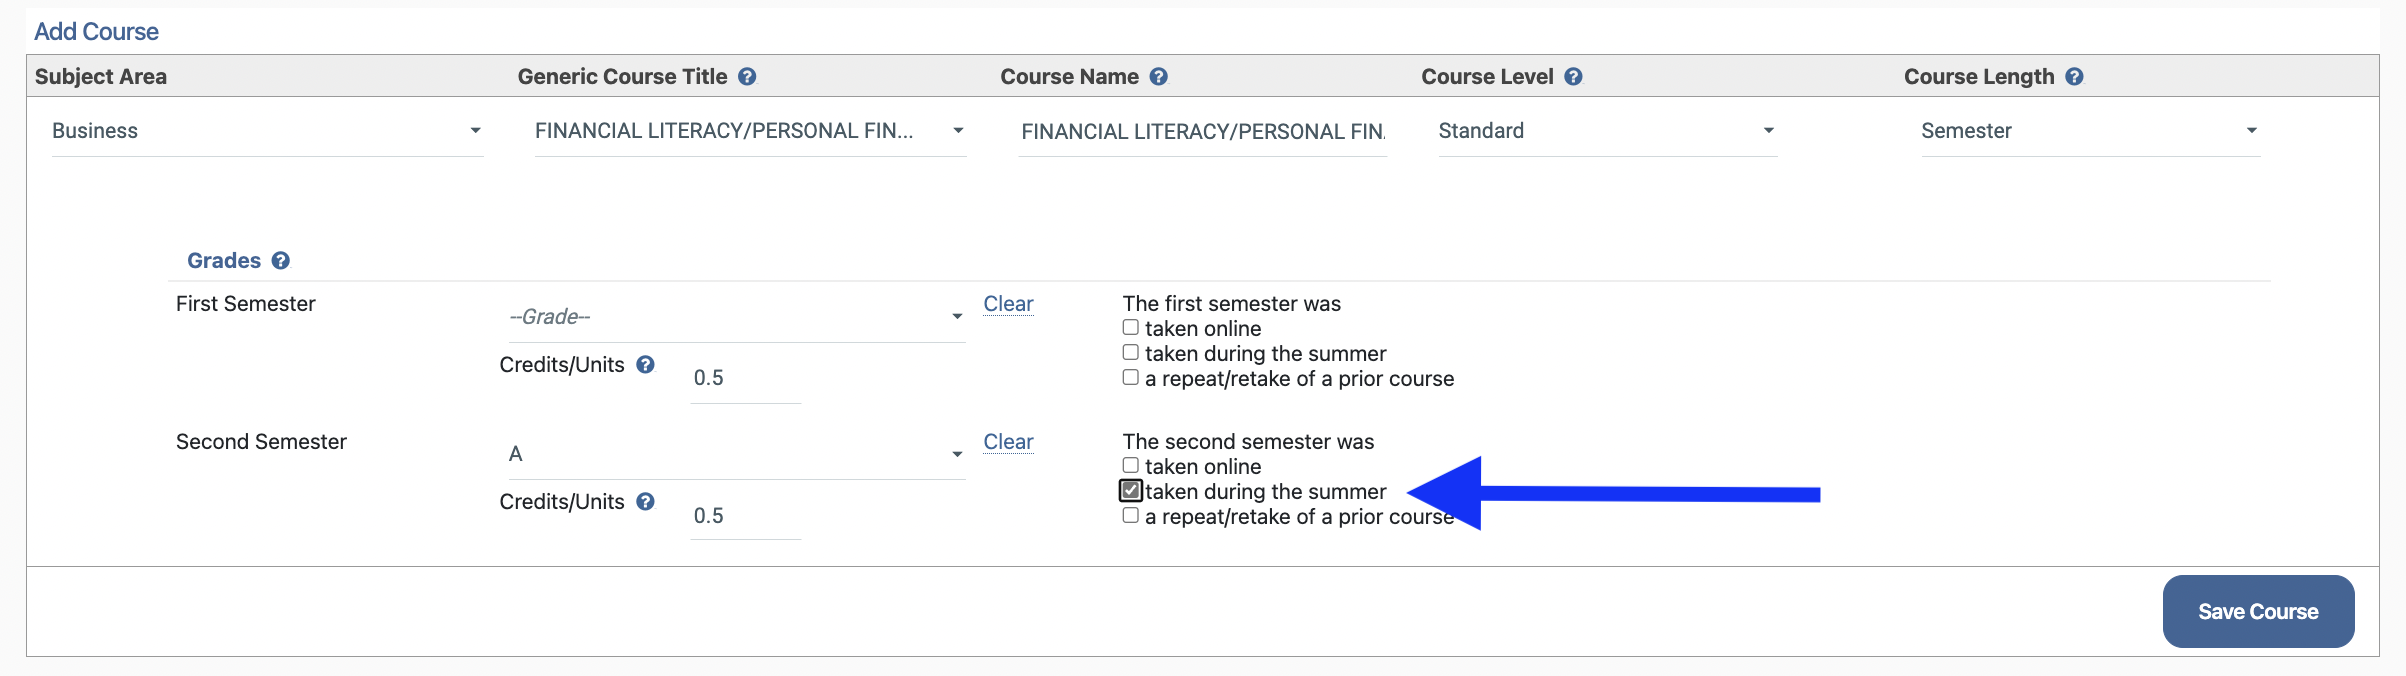This screenshot has height=676, width=2406.
Task: Click Clear link for First Semester
Action: click(1008, 304)
